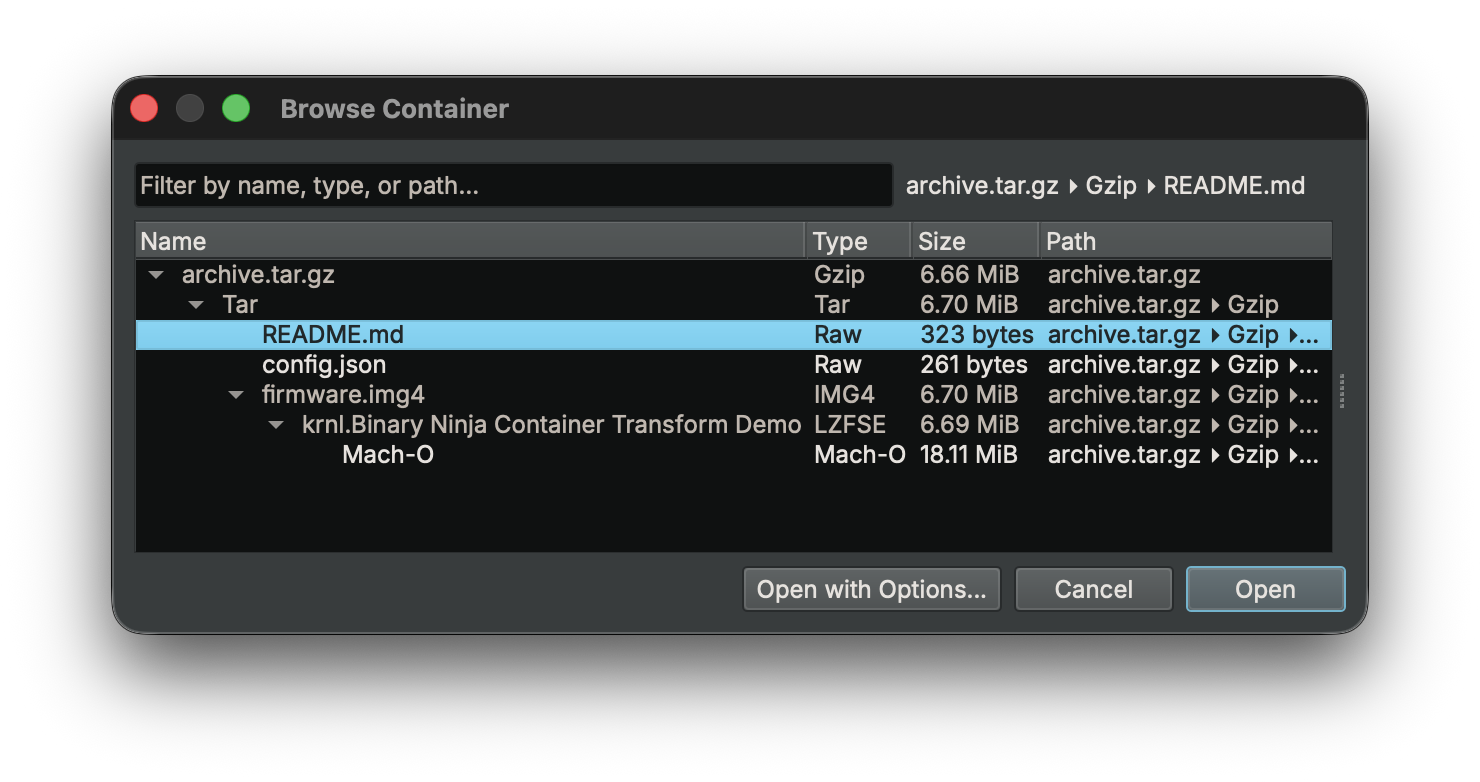This screenshot has width=1480, height=782.
Task: Collapse the Tar disclosure triangle
Action: point(195,304)
